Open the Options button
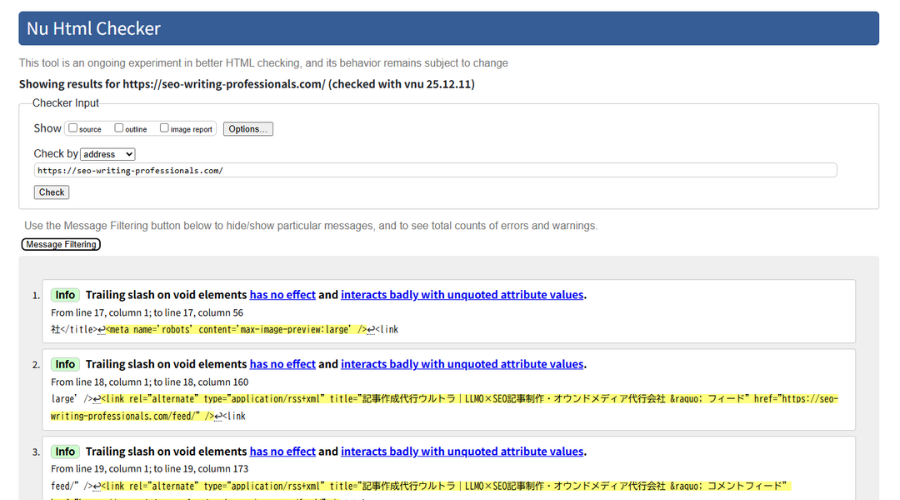Viewport: 900px width, 500px height. pyautogui.click(x=248, y=129)
